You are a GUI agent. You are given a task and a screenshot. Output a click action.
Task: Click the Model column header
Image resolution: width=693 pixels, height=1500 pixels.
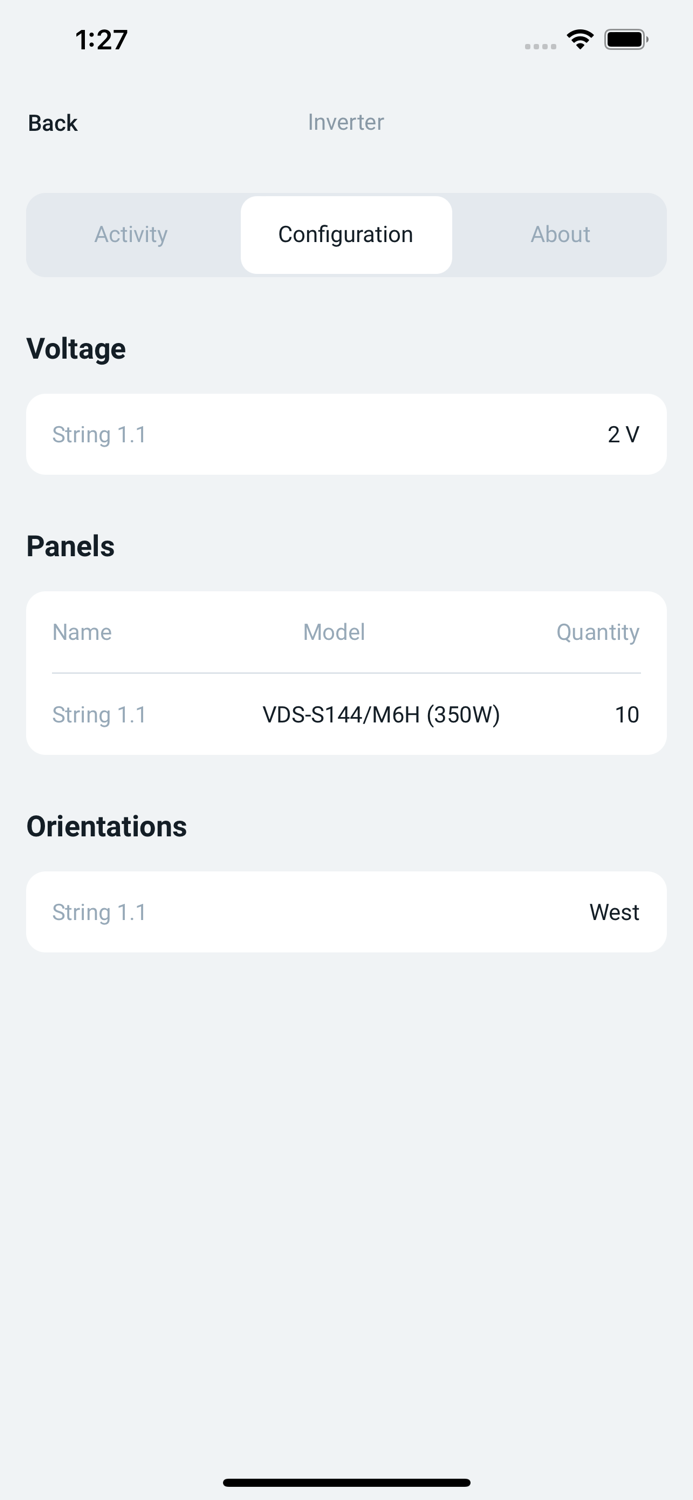tap(334, 632)
